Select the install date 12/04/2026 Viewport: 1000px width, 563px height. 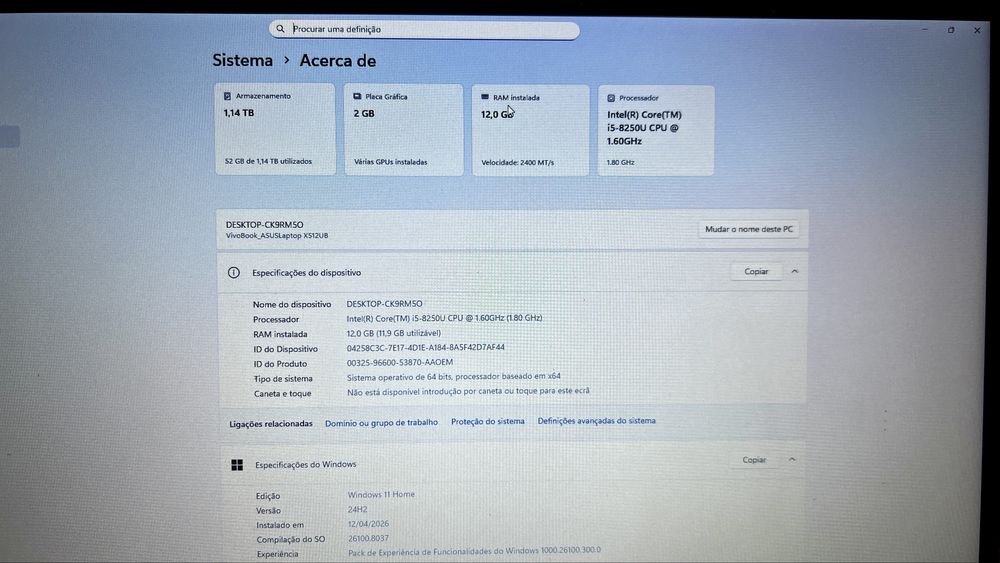click(x=368, y=524)
